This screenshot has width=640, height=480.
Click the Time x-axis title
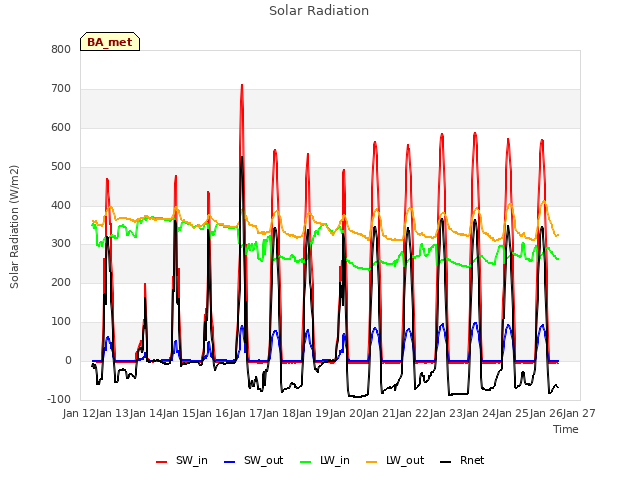pos(566,429)
